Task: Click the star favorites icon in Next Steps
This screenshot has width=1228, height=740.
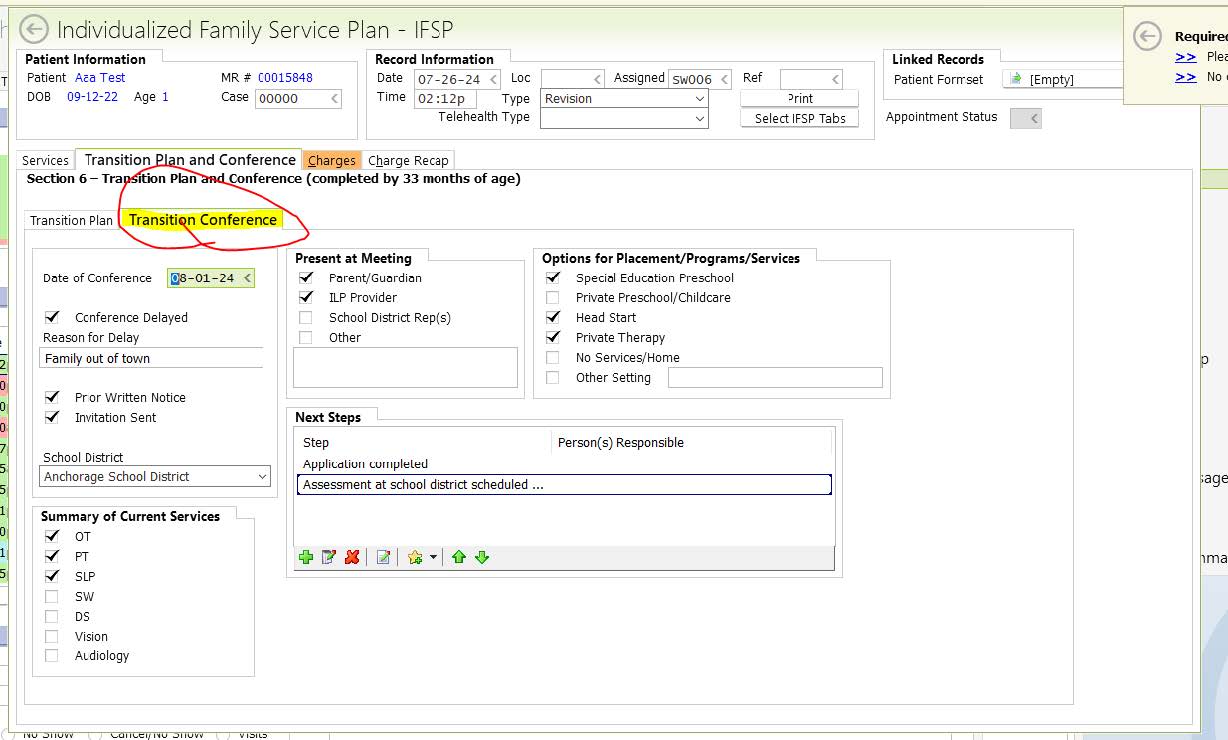Action: [415, 558]
